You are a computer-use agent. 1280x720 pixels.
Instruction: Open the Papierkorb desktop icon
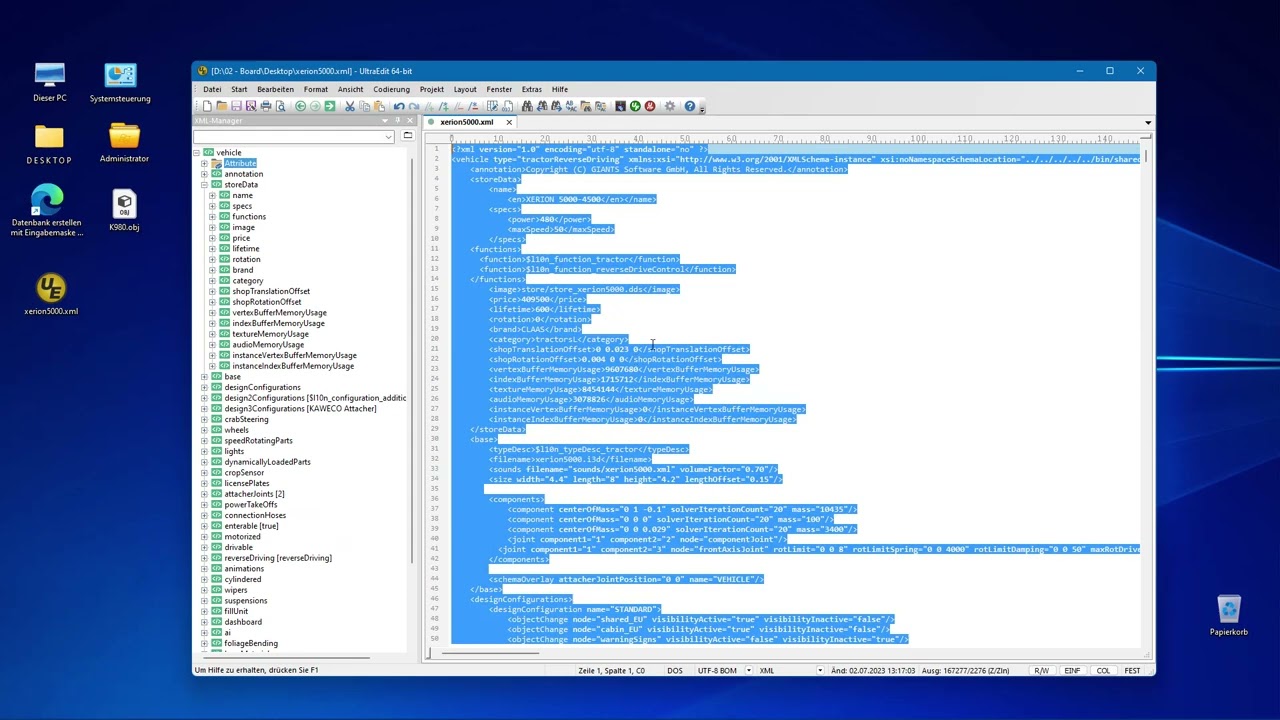[1229, 615]
